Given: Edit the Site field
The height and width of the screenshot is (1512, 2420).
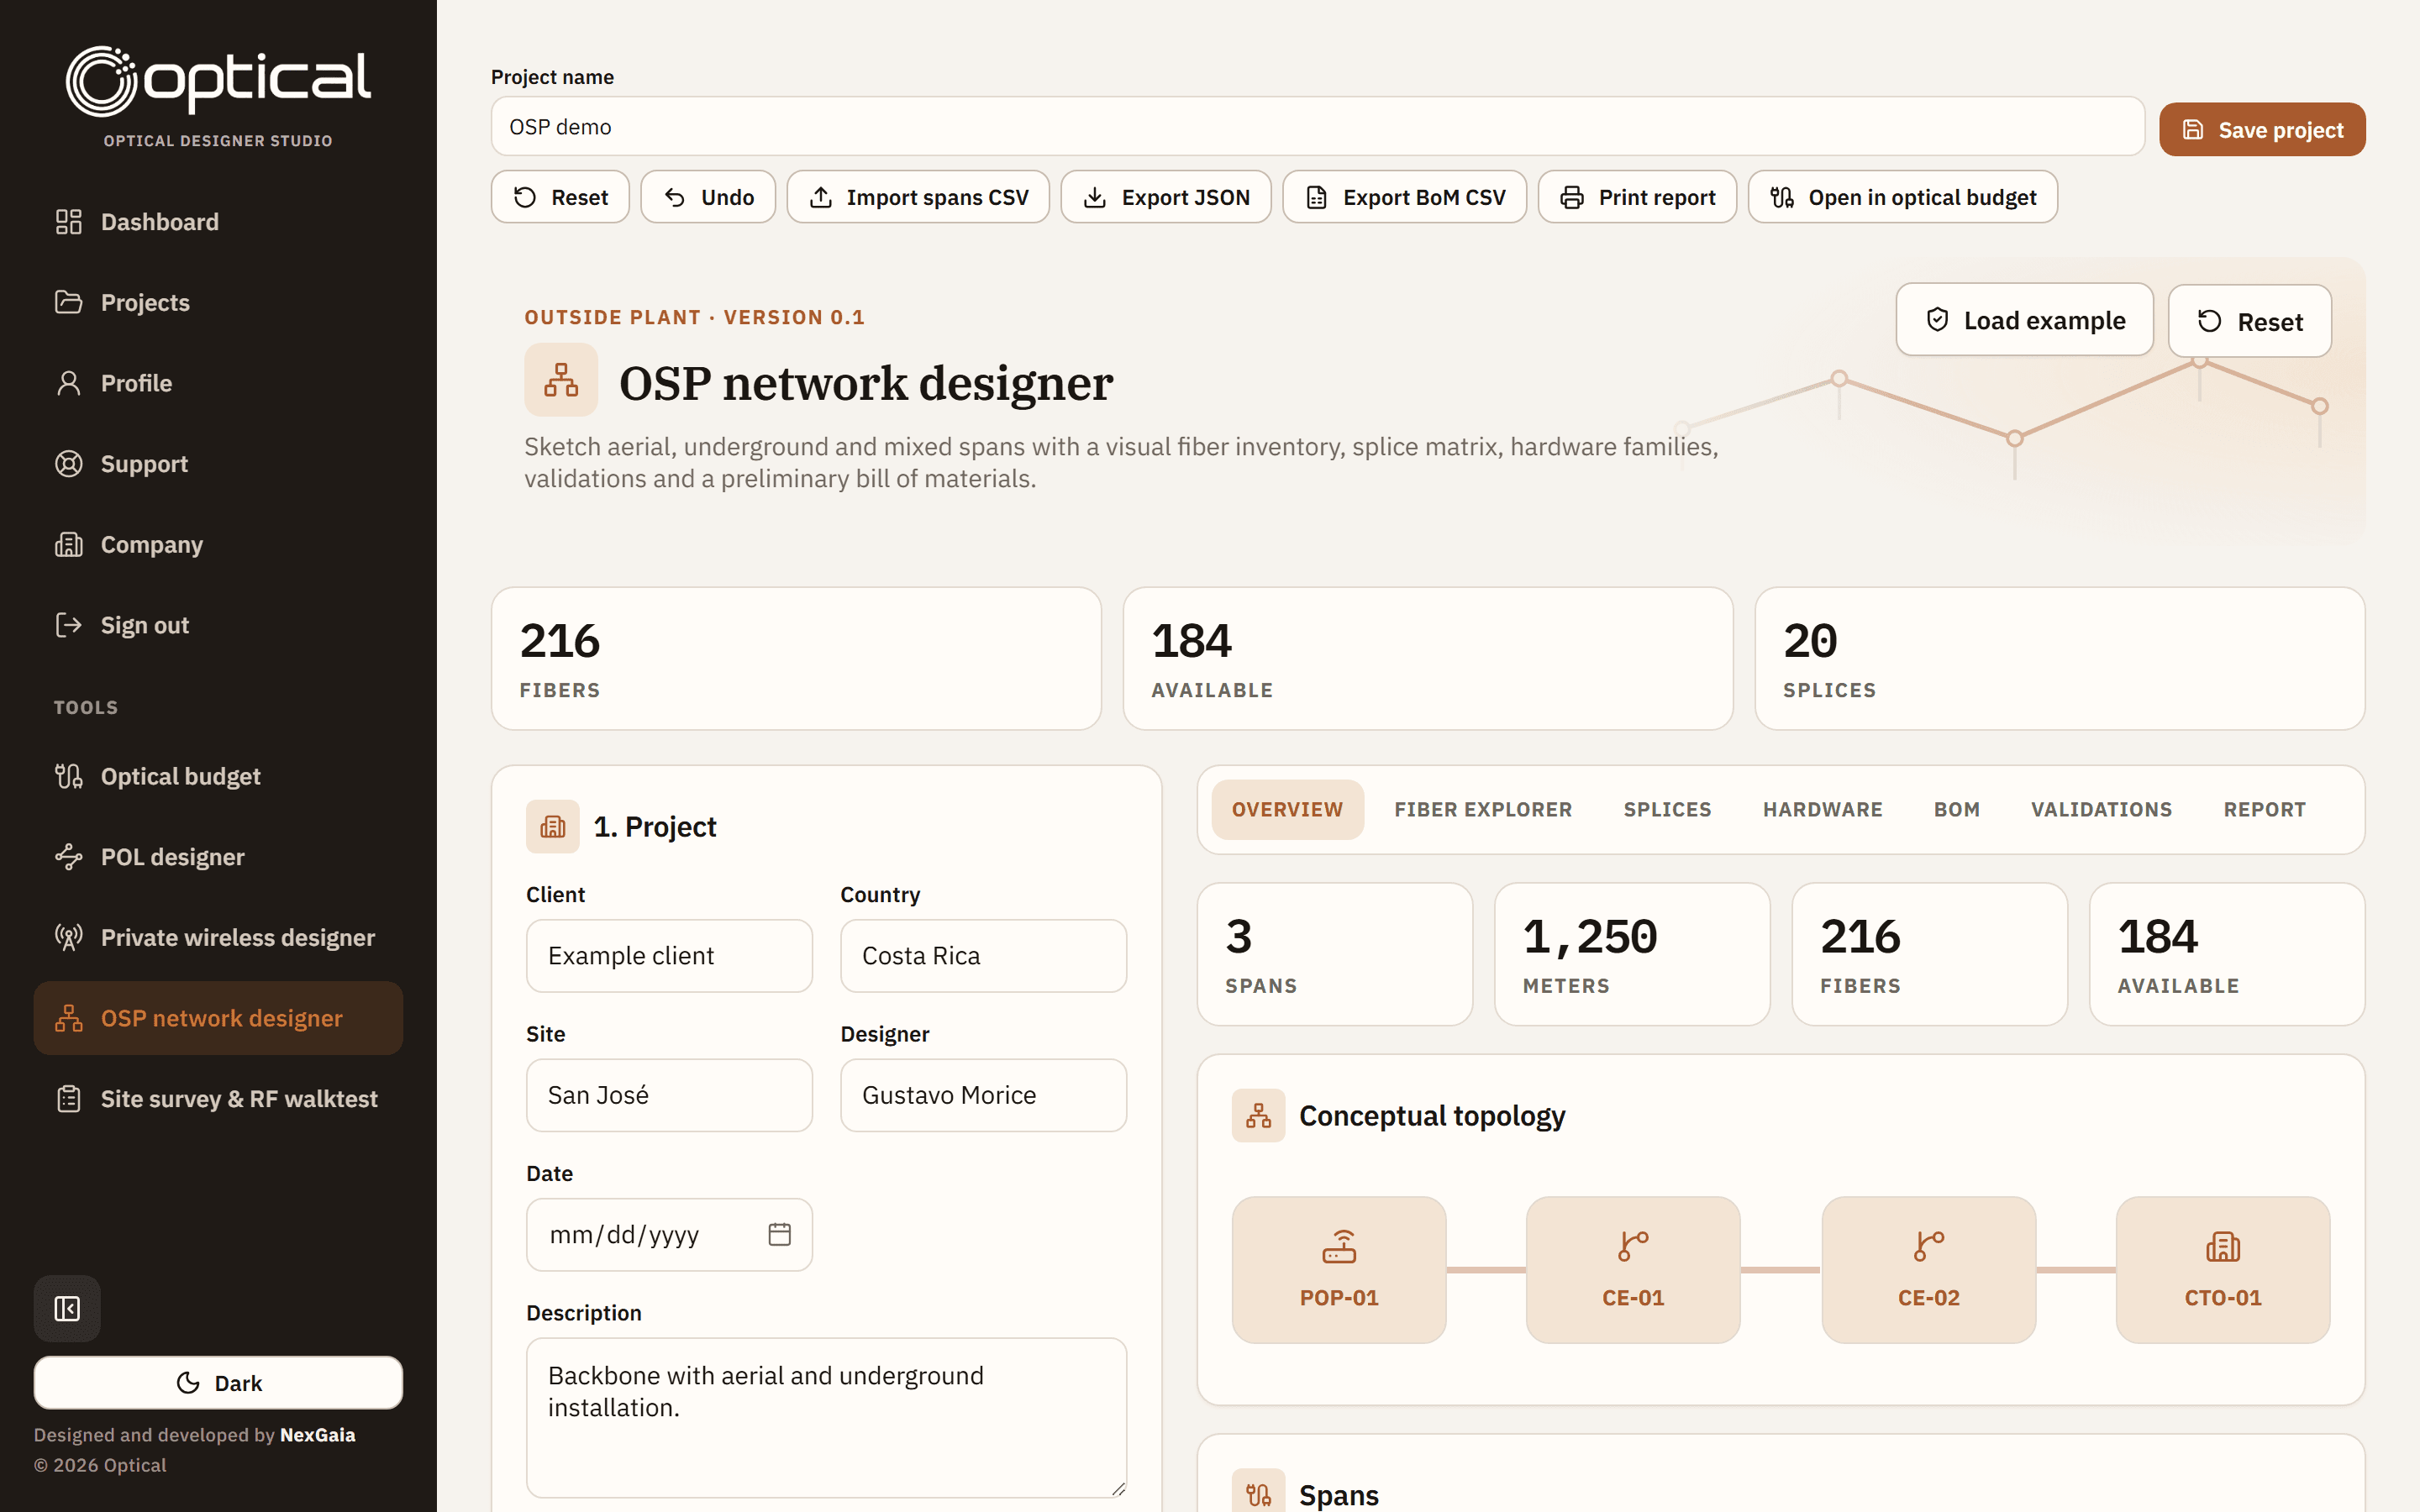Looking at the screenshot, I should [x=669, y=1095].
